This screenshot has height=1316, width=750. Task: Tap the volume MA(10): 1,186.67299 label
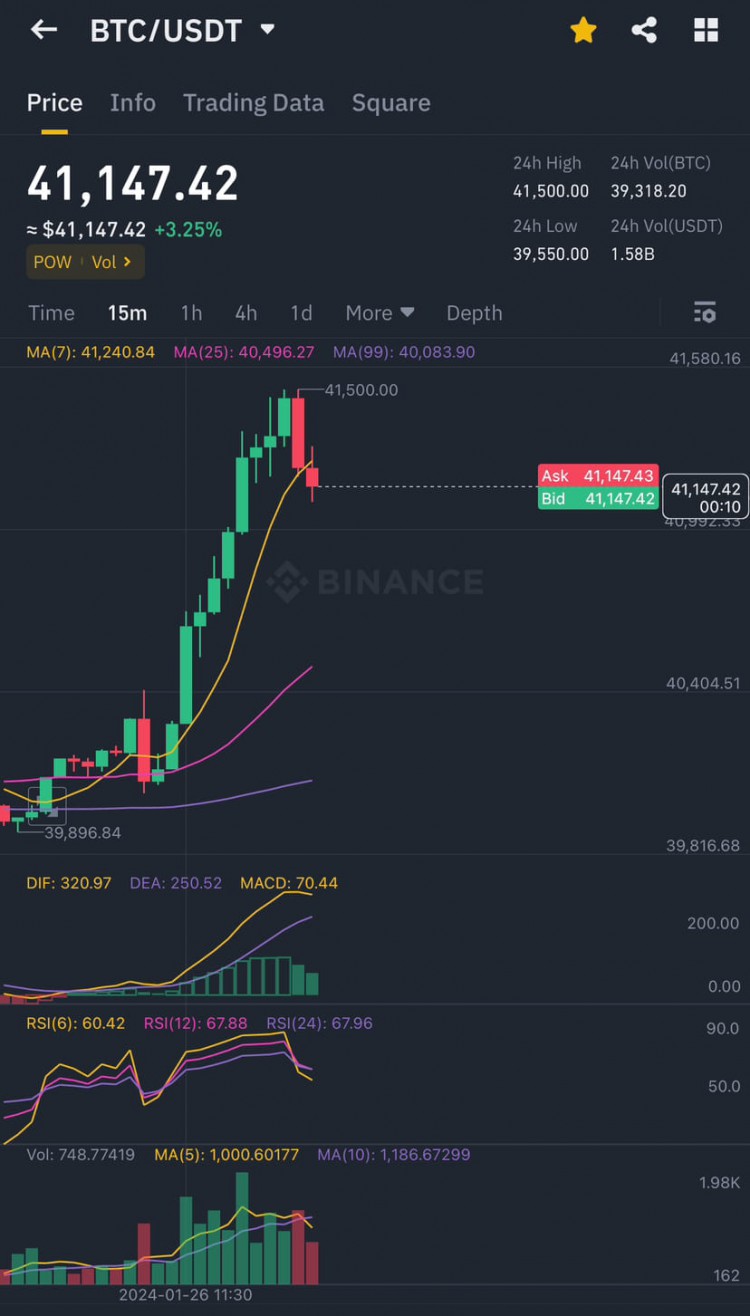point(394,1155)
